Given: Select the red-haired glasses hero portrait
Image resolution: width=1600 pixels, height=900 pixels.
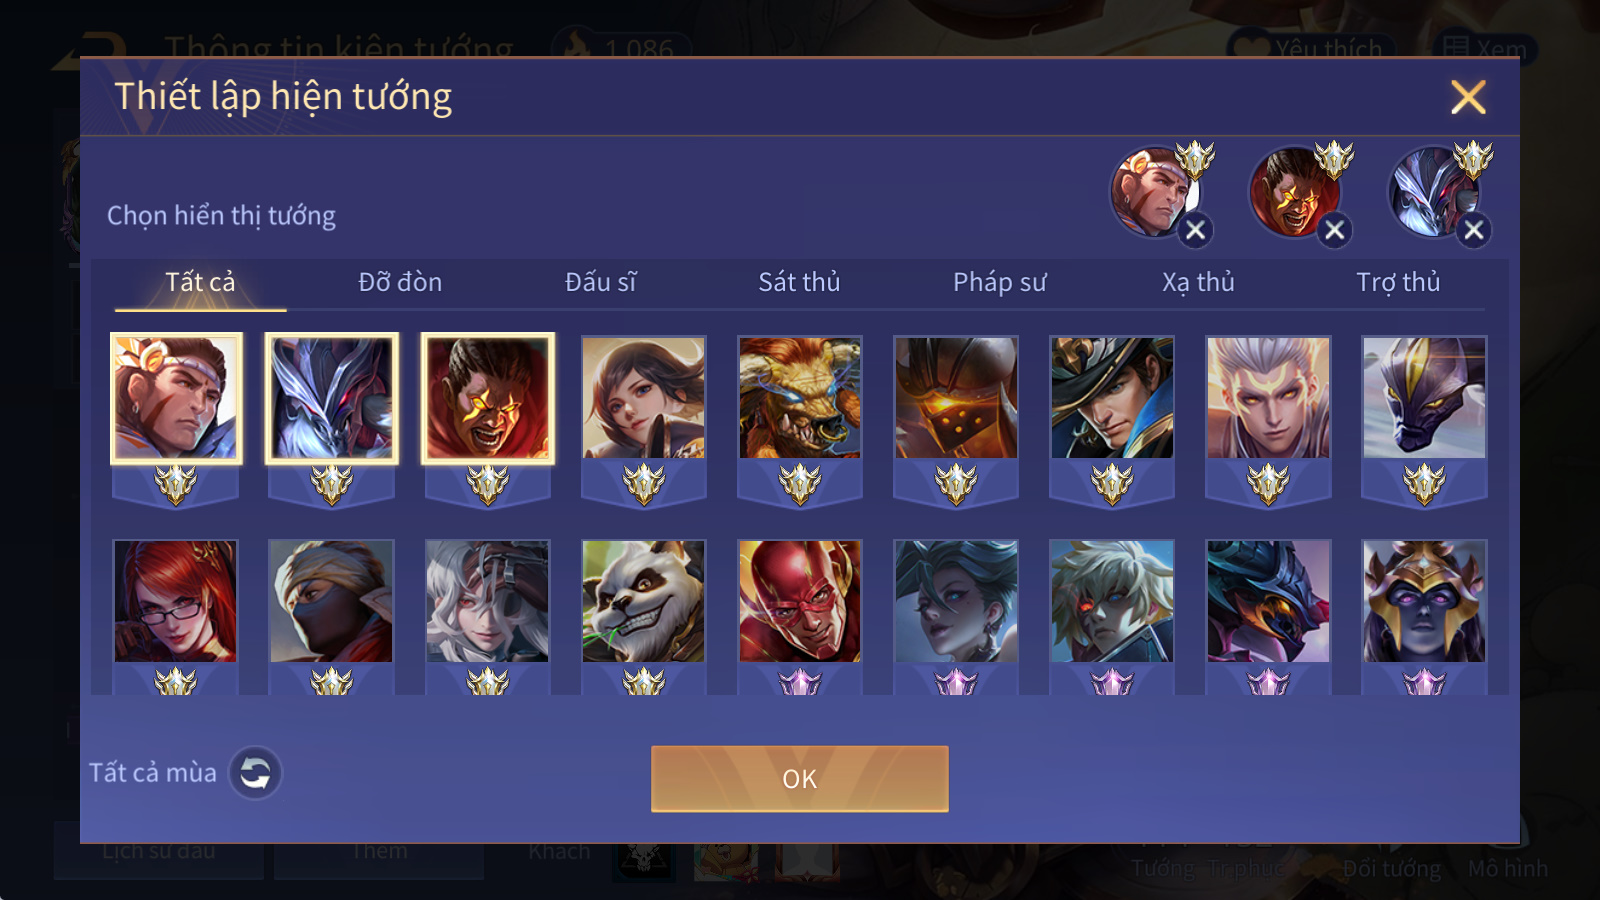Looking at the screenshot, I should pos(176,601).
